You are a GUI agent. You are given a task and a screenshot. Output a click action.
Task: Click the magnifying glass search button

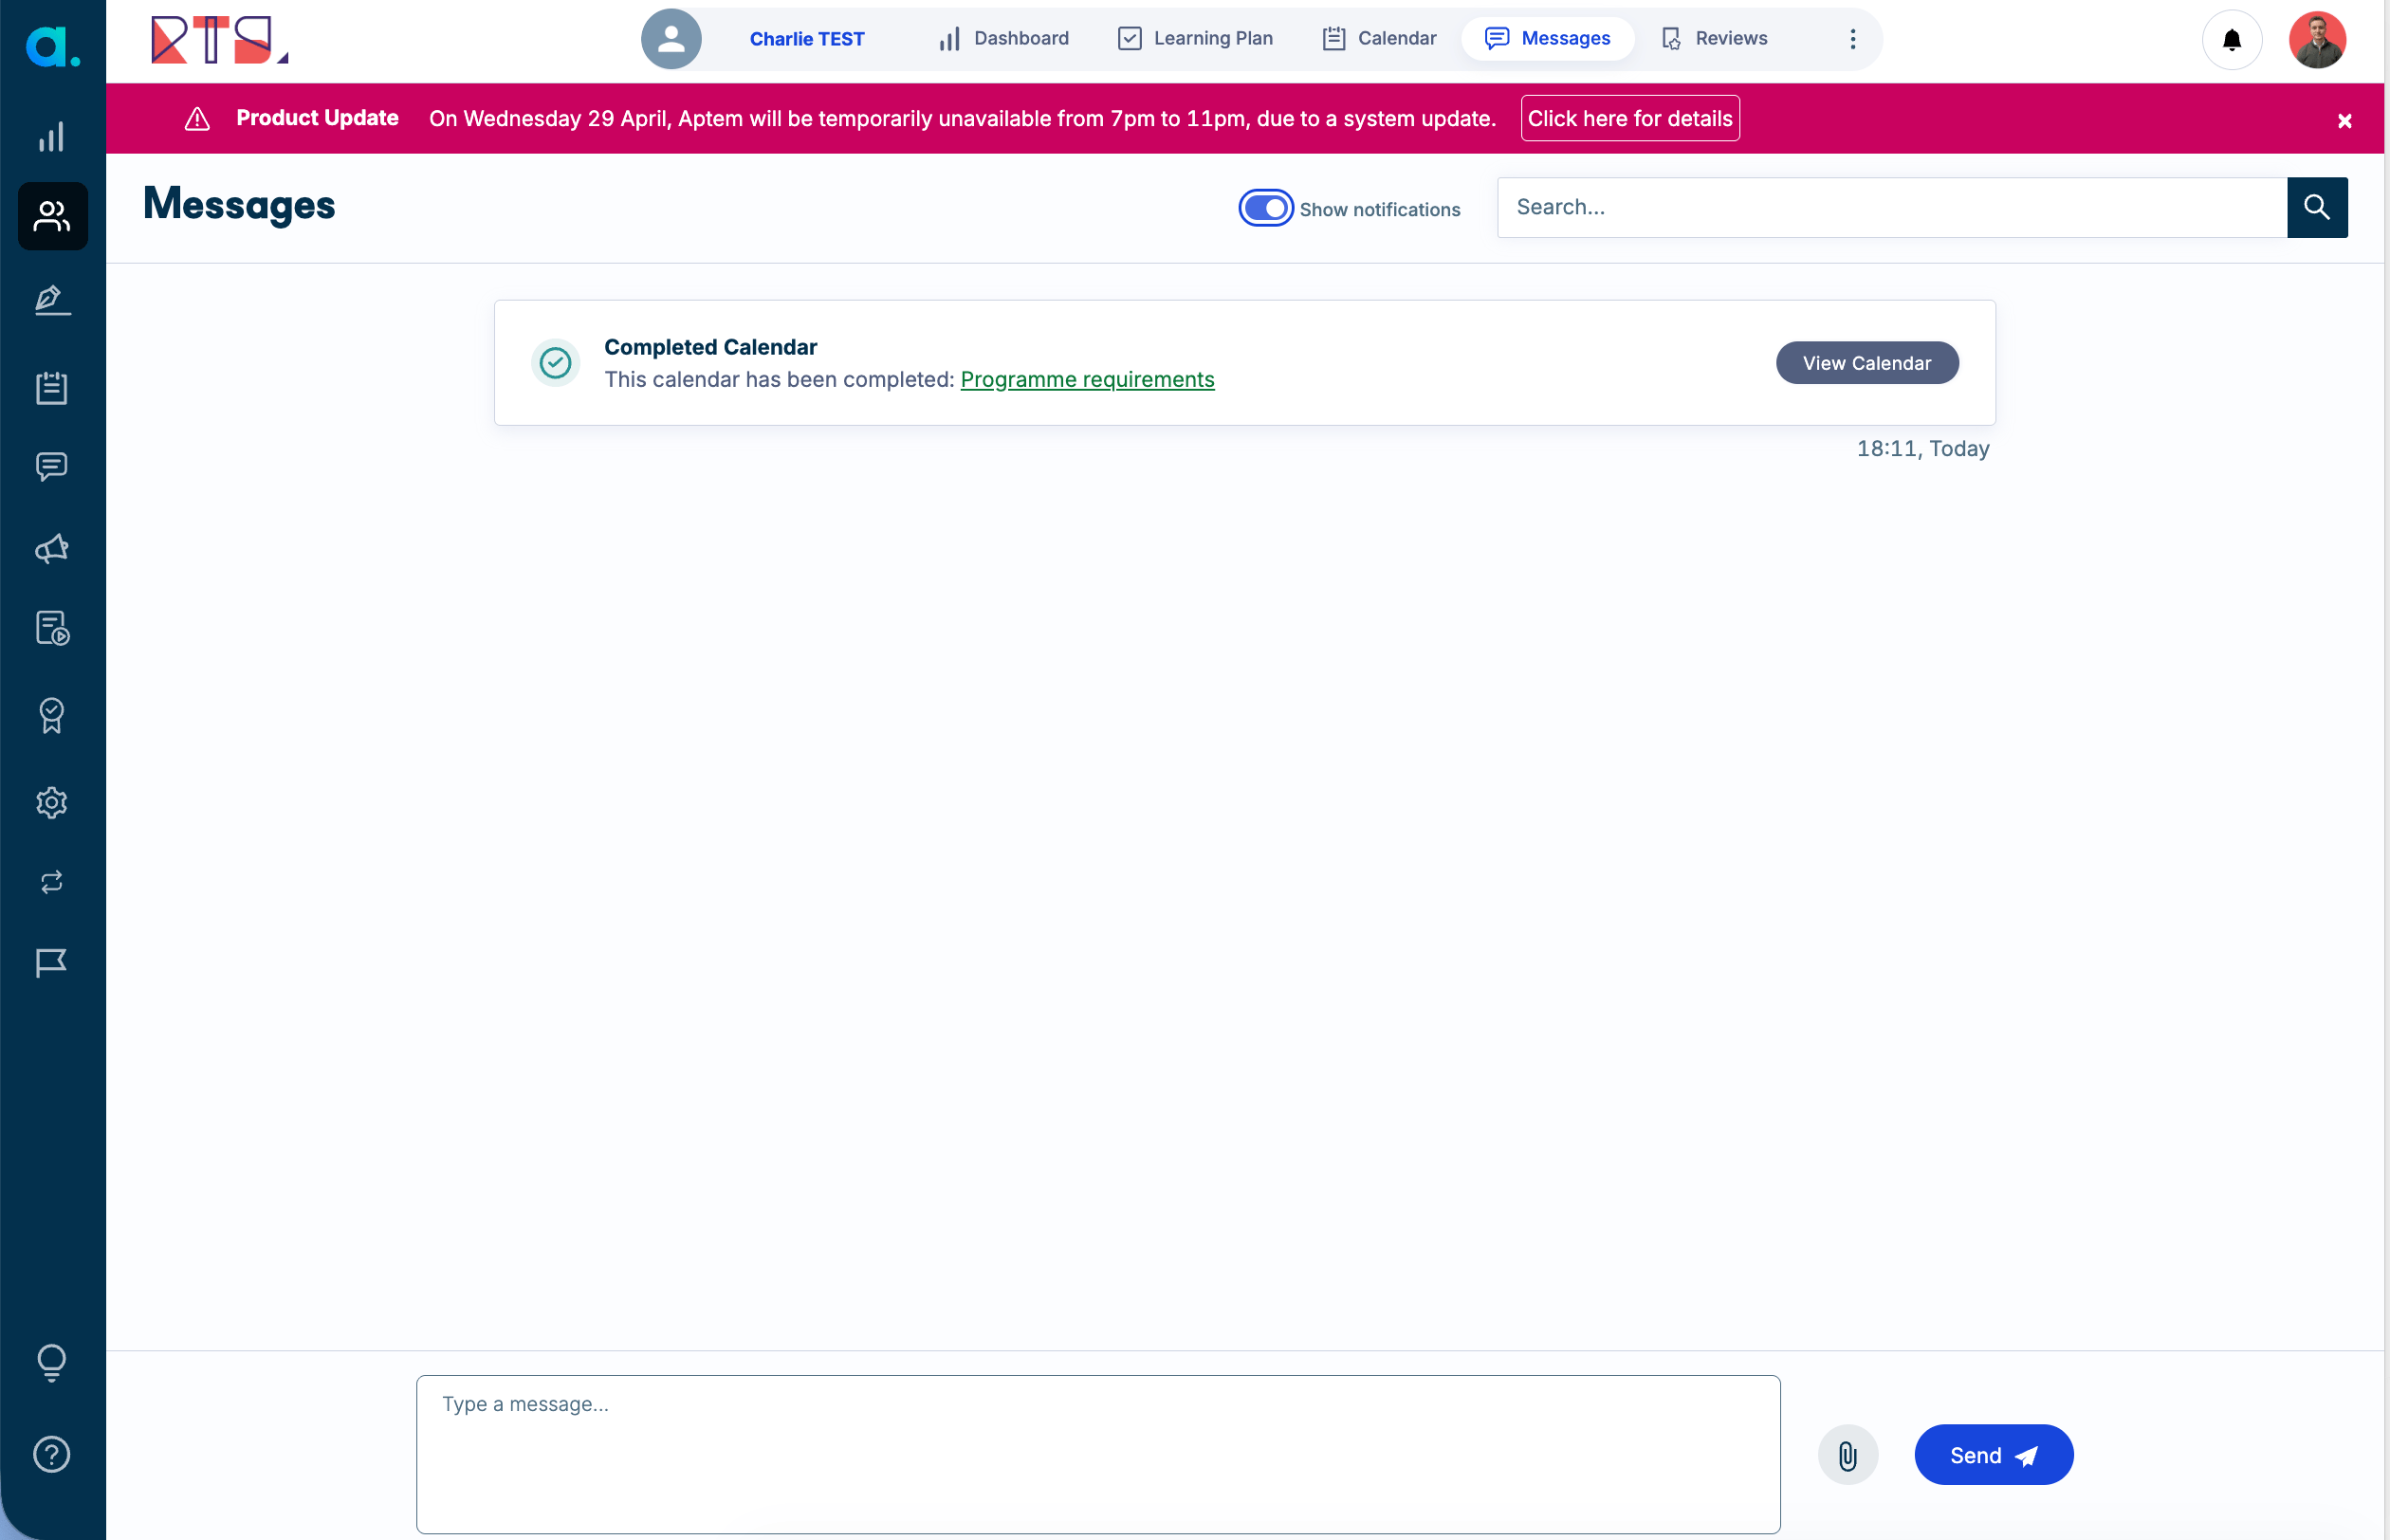(2316, 207)
